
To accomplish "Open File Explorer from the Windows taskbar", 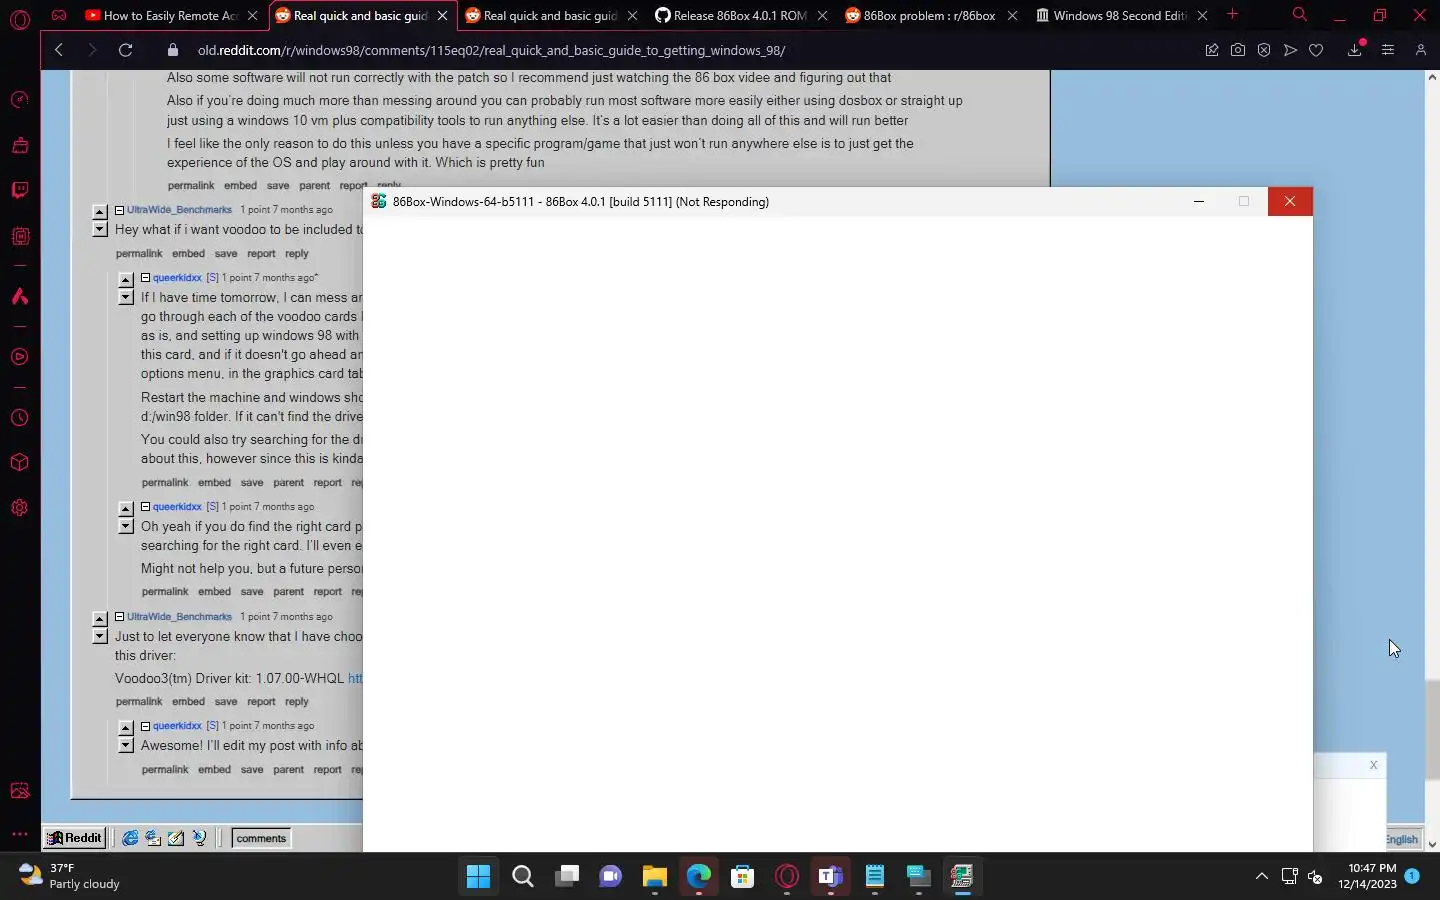I will (655, 877).
